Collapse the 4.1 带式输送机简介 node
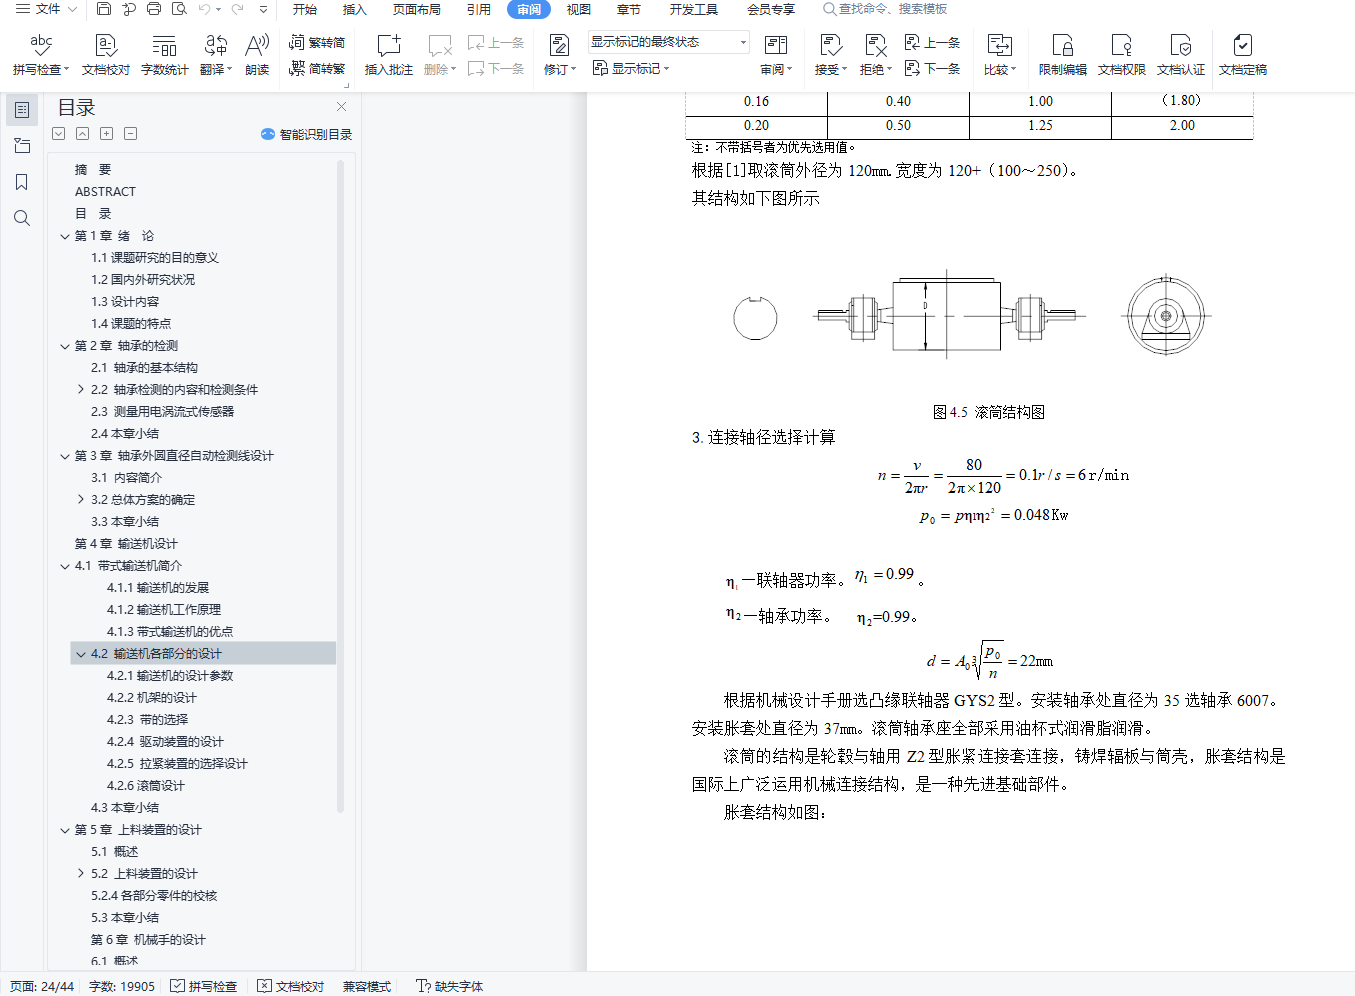This screenshot has width=1355, height=996. [65, 566]
